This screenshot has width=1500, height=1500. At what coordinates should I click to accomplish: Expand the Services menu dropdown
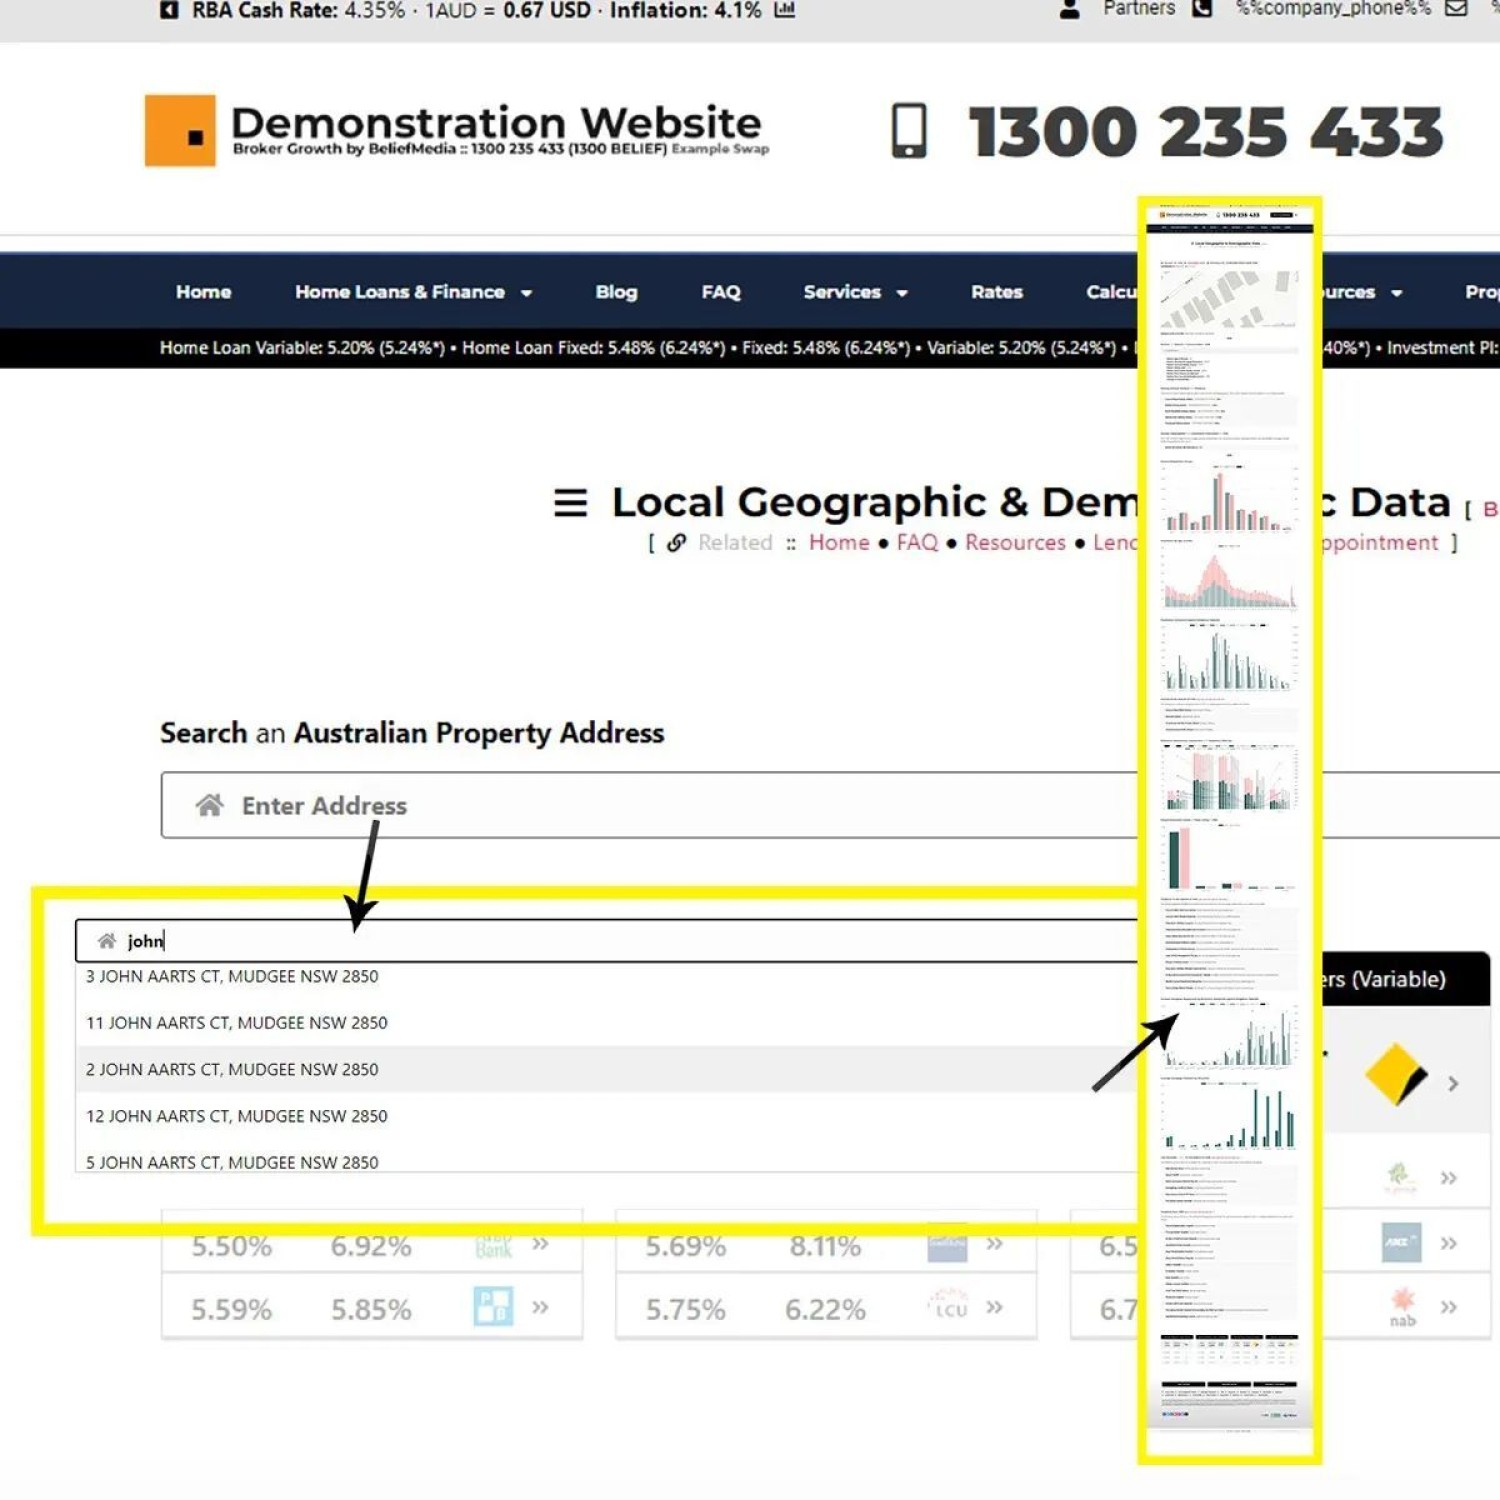(854, 292)
